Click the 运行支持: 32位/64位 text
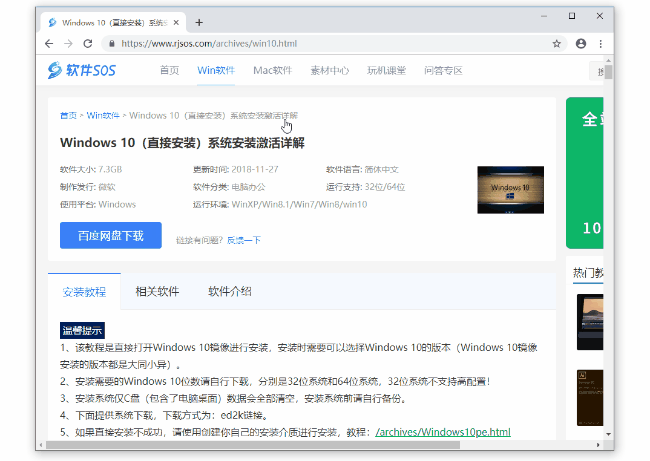Screen dimensions: 650x461 click(365, 187)
